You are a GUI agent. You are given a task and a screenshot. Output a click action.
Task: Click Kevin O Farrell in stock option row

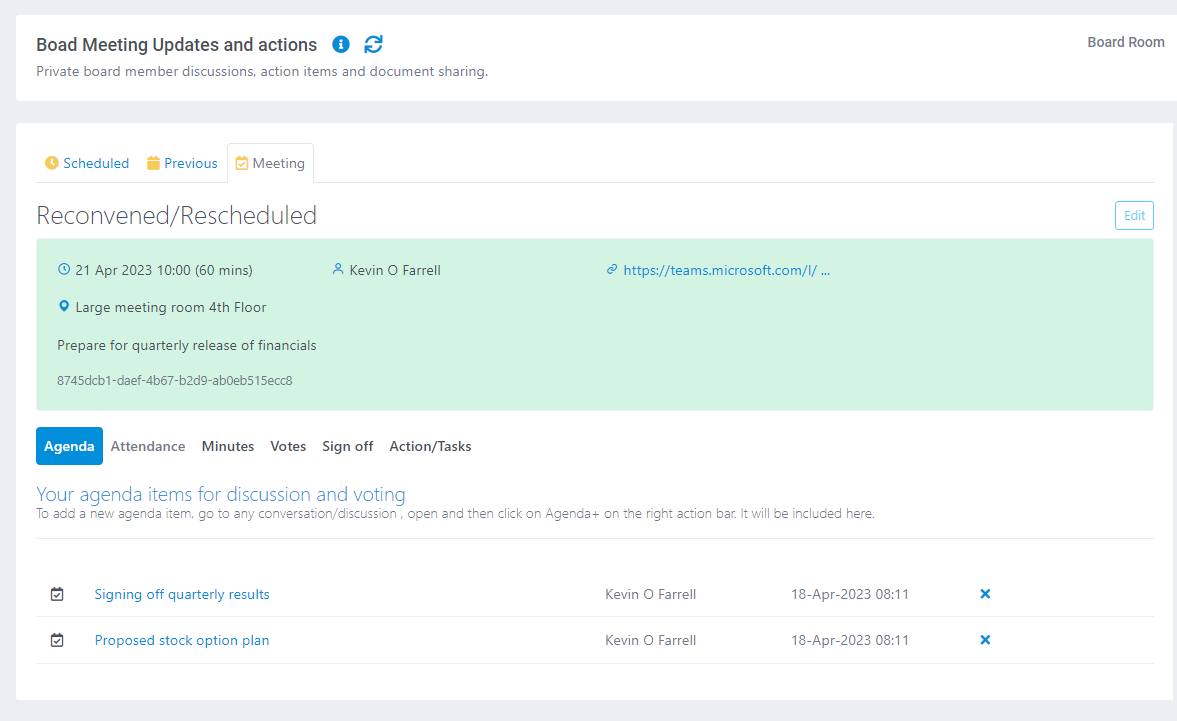(x=651, y=640)
